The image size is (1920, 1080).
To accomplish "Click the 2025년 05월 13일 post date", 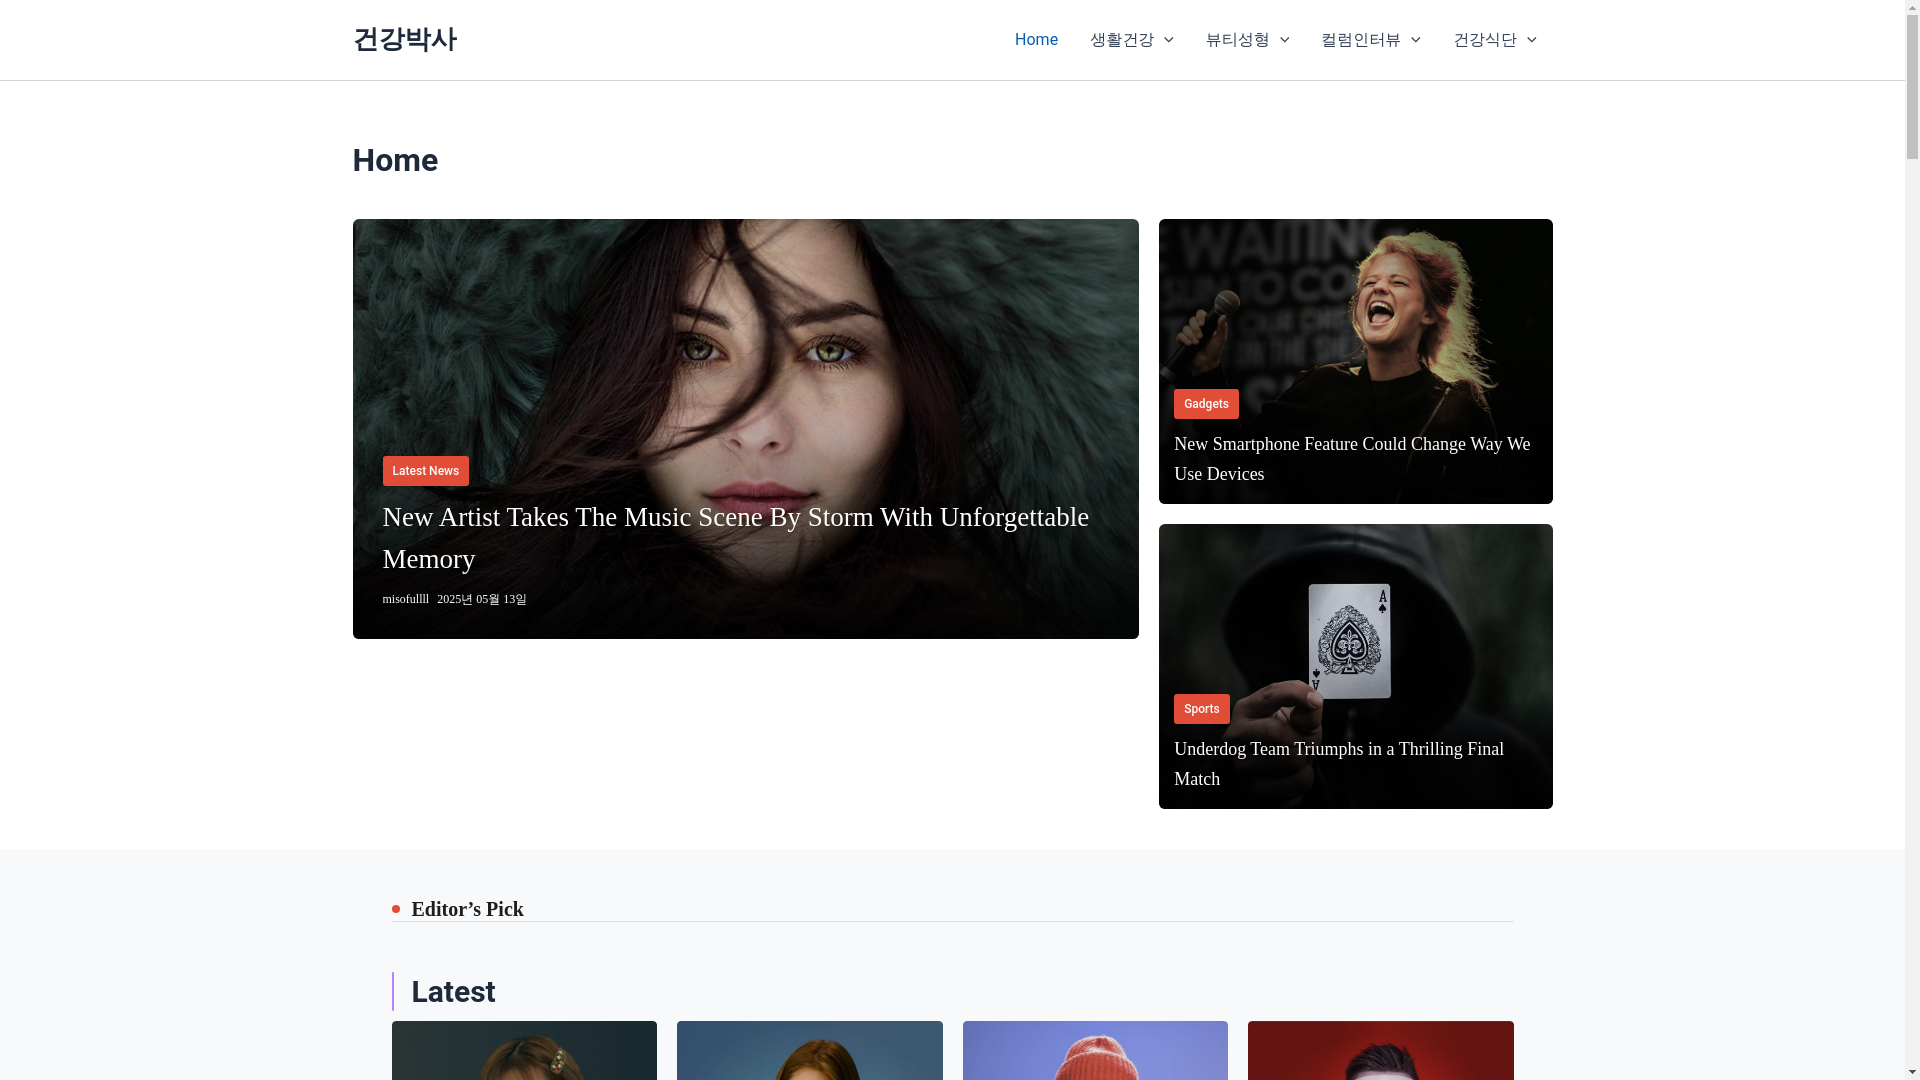I will (481, 599).
